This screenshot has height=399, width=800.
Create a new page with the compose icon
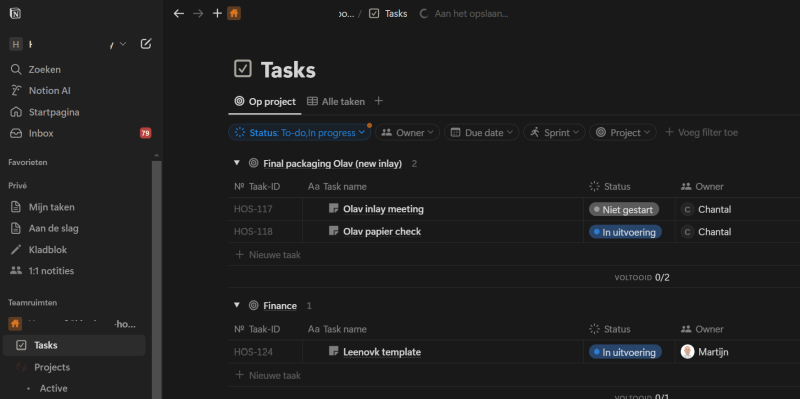click(145, 44)
